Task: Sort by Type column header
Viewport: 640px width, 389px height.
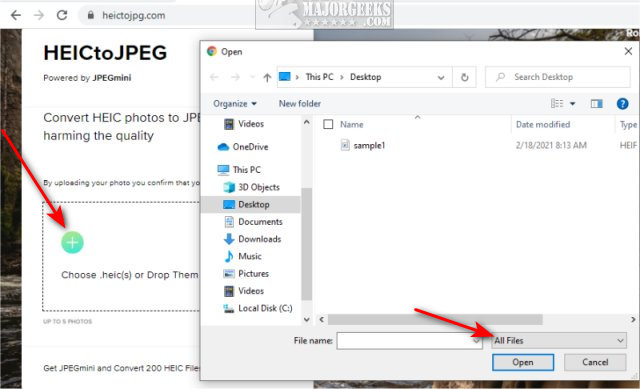Action: [628, 124]
